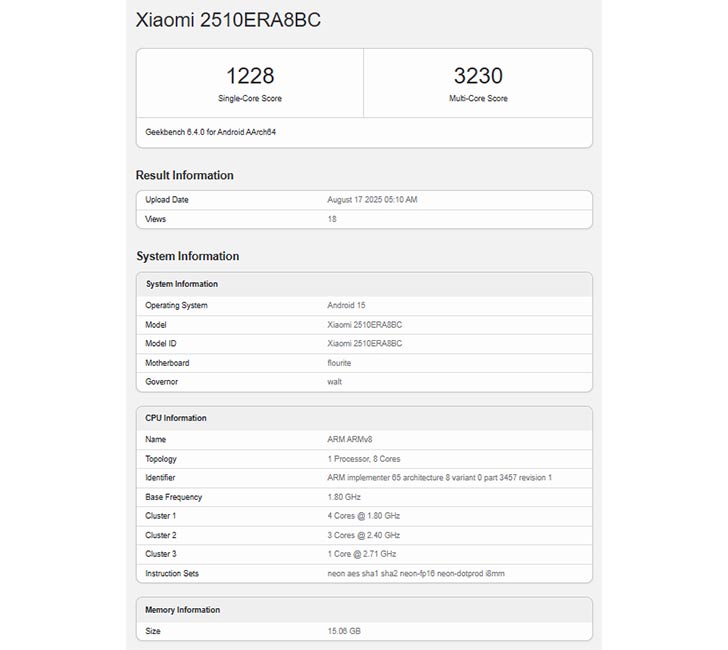Select the 1 Core @ 2.71 GHz value

pos(362,554)
